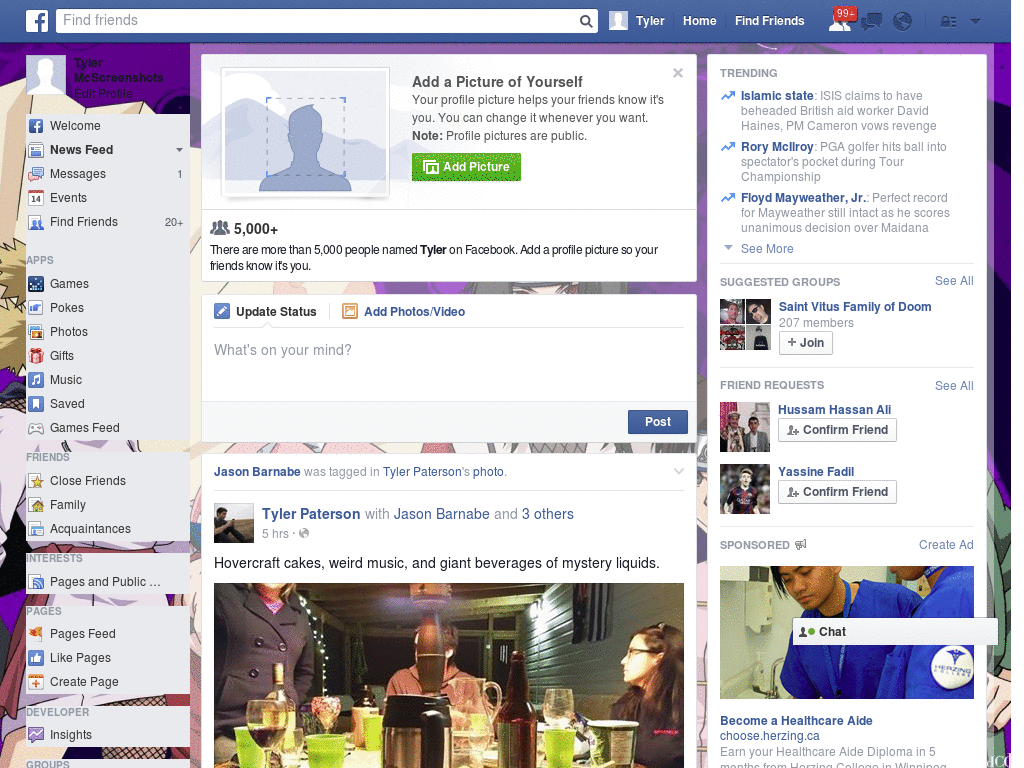
Task: Open the Rory McIlroy trending link
Action: pos(776,147)
